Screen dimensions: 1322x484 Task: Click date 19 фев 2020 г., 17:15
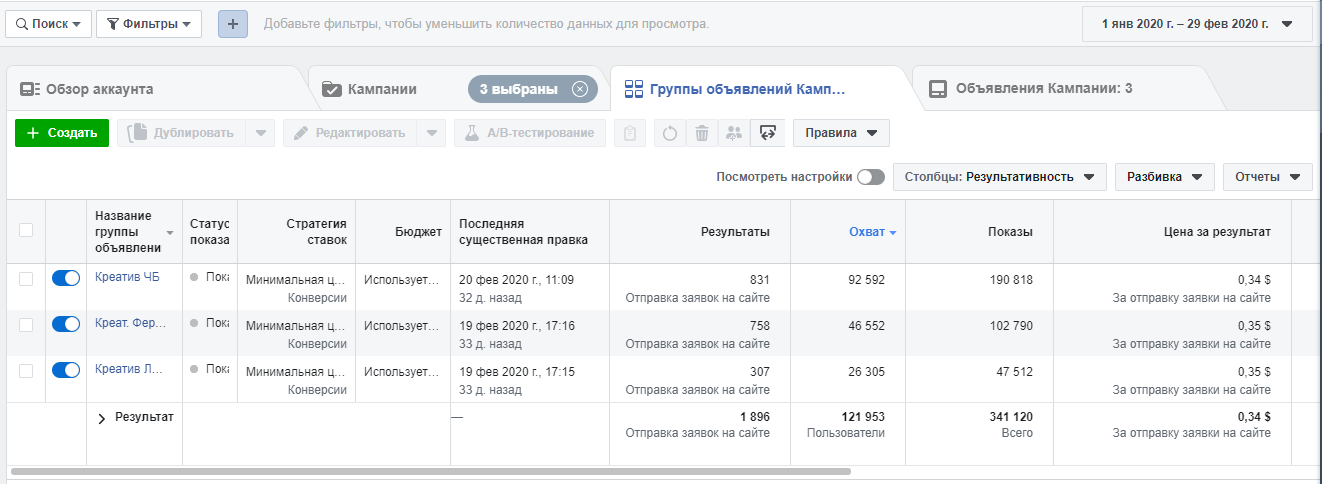[516, 372]
